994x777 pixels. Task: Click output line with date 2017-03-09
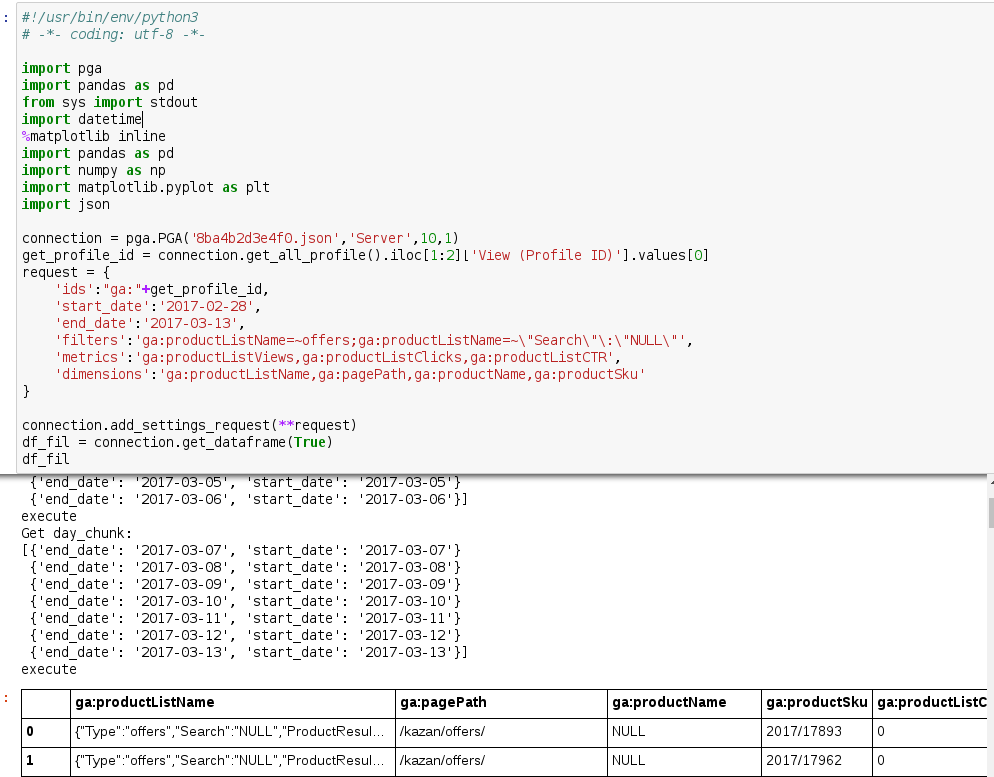(x=245, y=585)
